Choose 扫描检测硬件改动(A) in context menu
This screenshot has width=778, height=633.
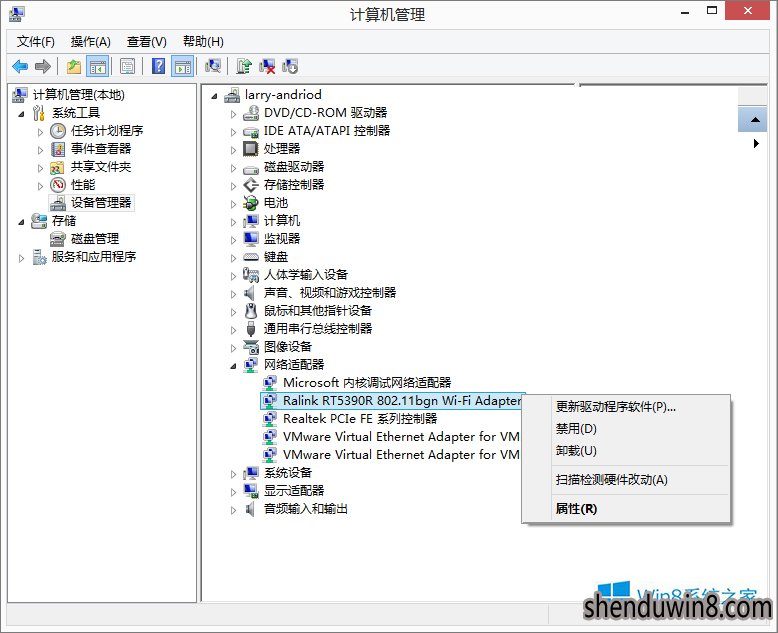click(611, 480)
